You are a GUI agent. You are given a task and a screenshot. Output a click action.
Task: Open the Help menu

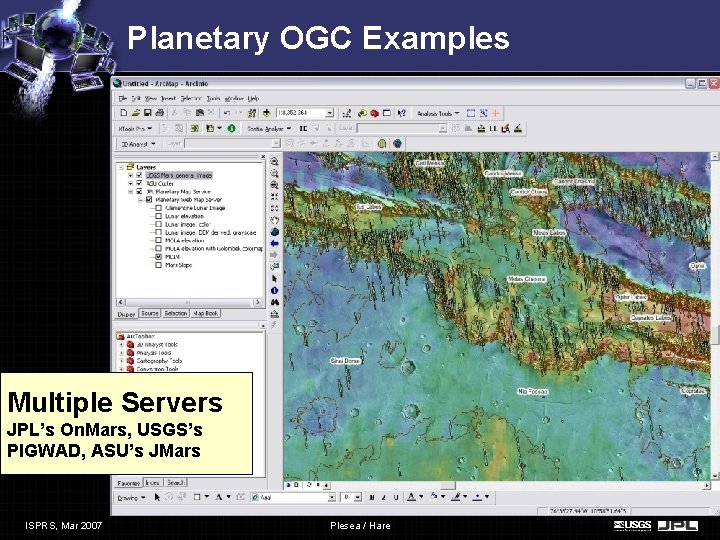pyautogui.click(x=253, y=98)
